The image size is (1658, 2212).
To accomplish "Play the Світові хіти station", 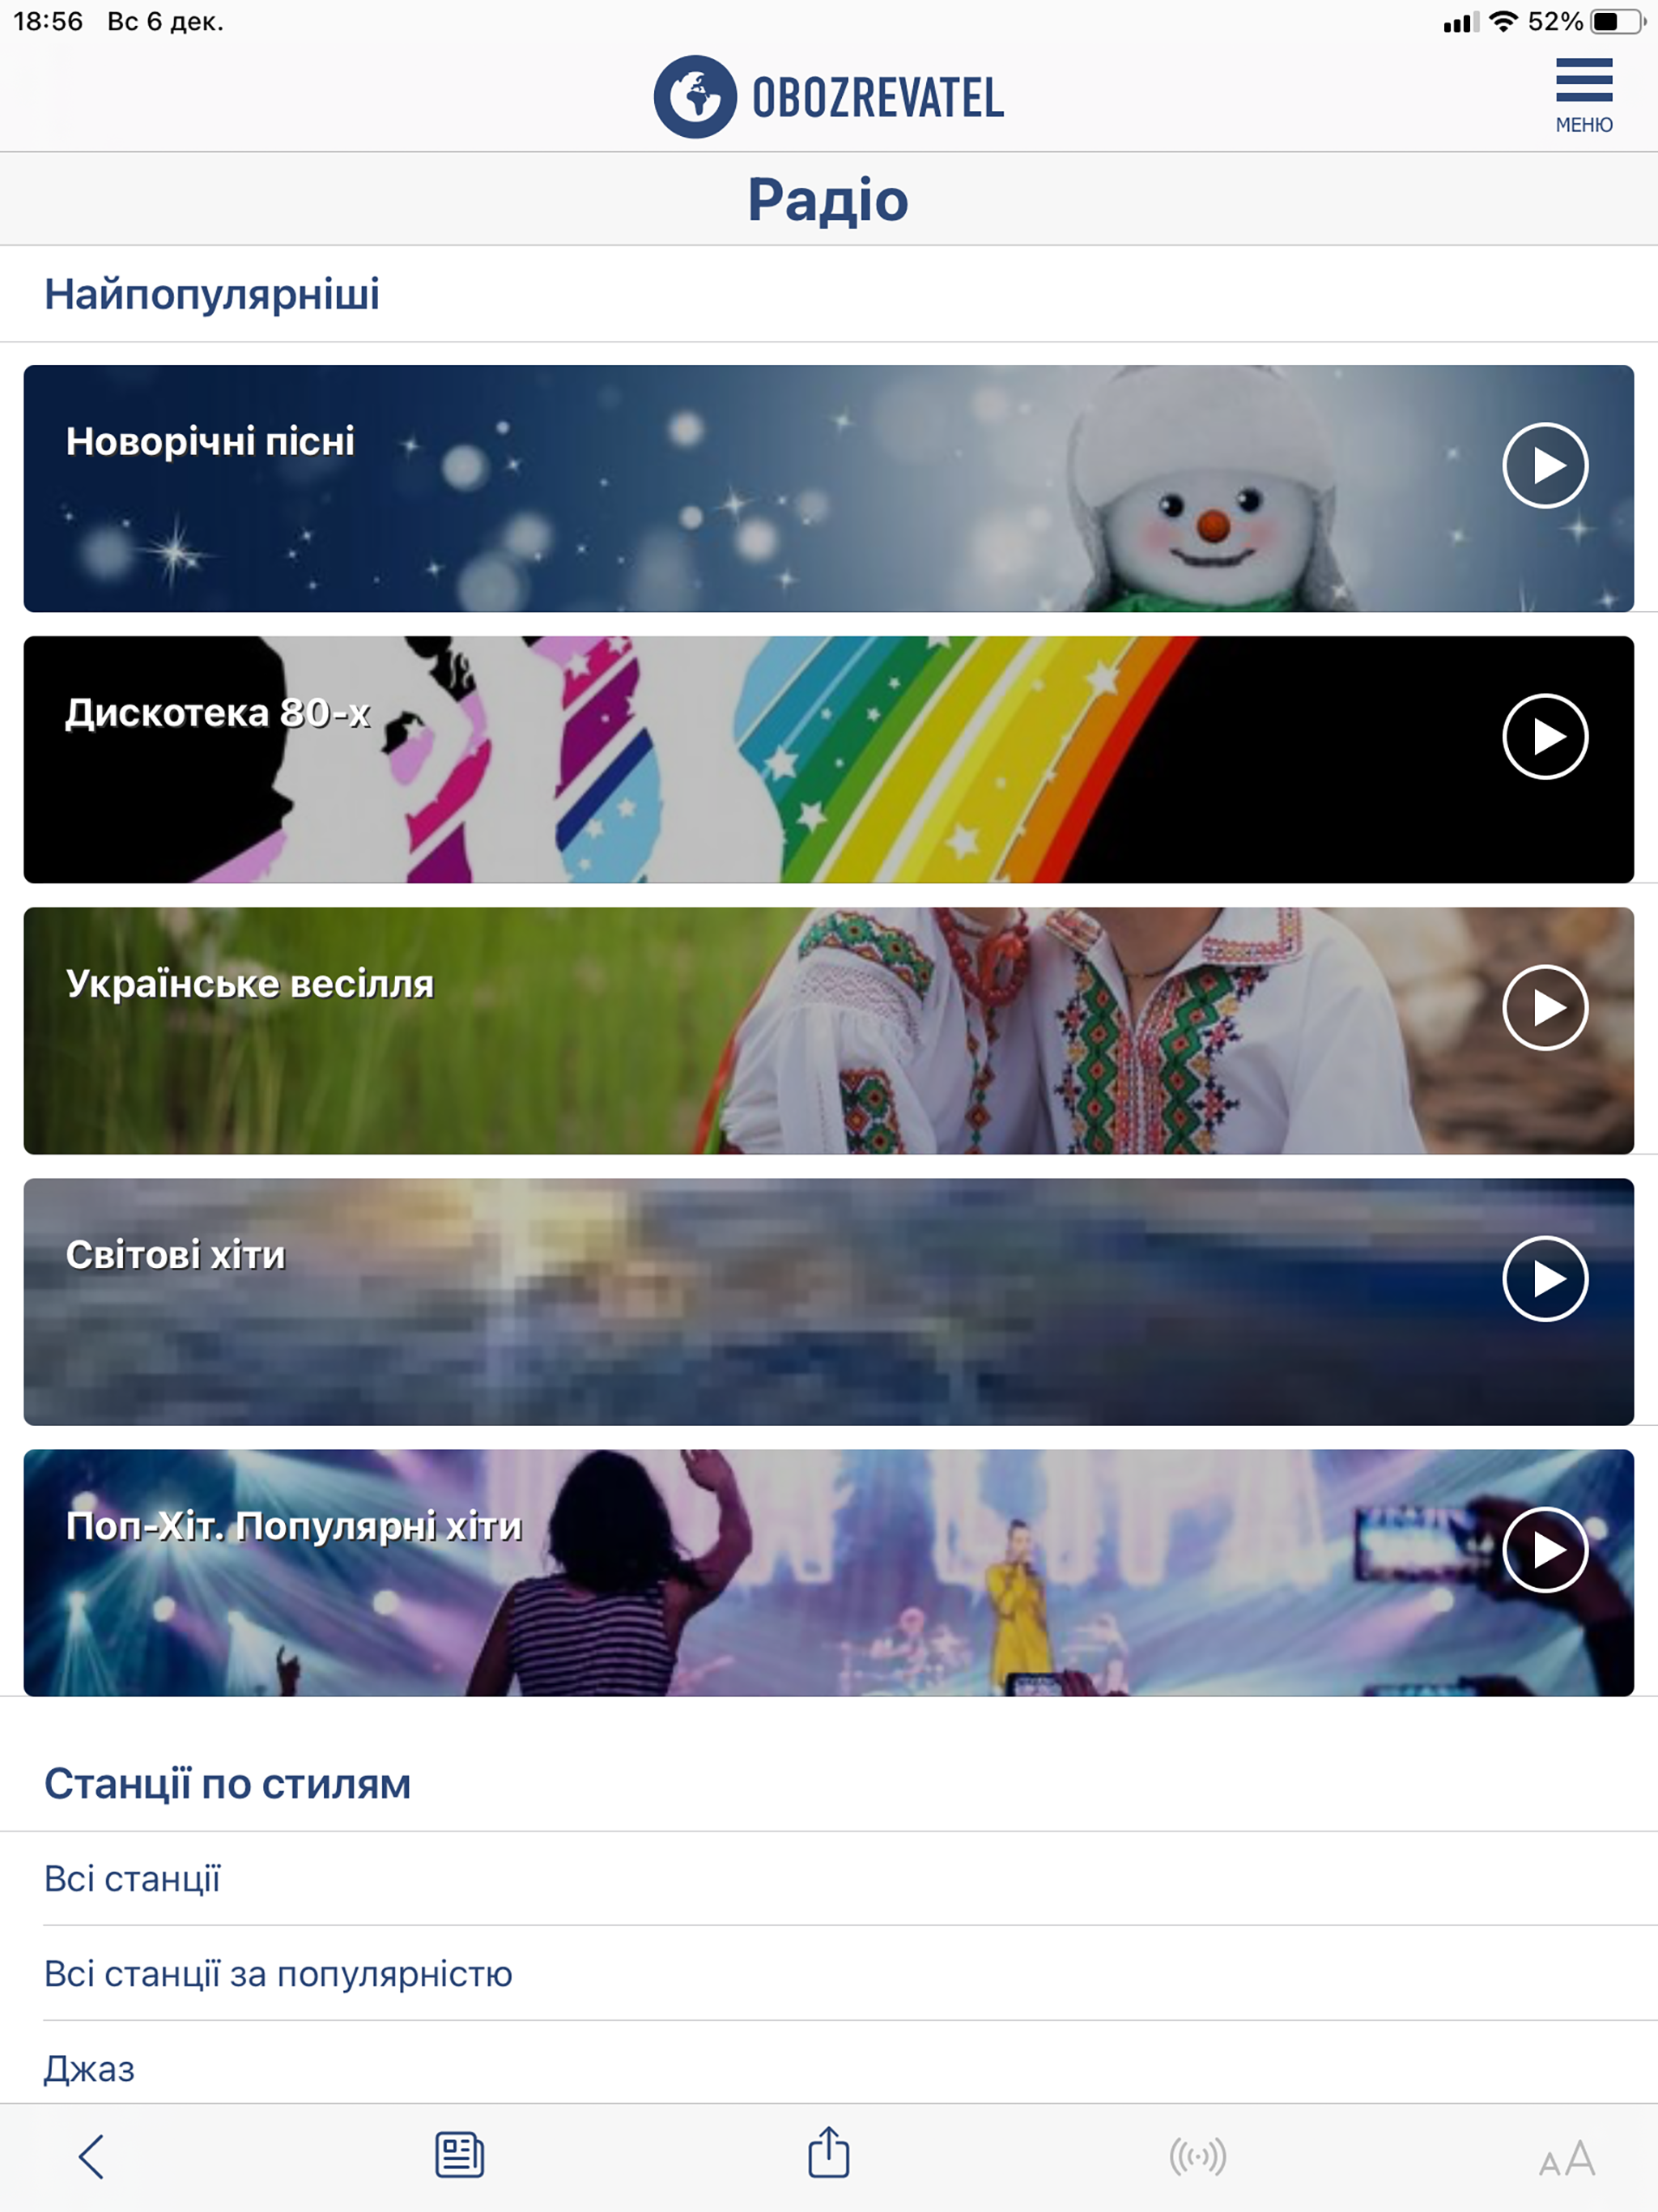I will click(x=1545, y=1279).
